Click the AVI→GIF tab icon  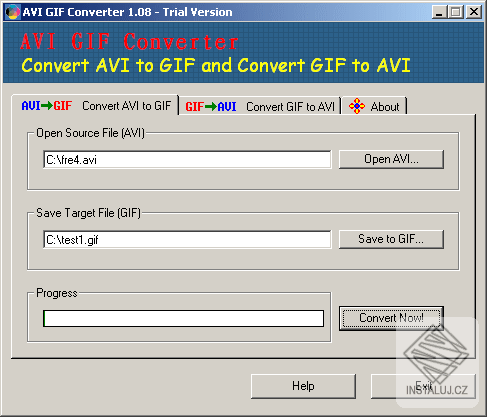click(47, 106)
